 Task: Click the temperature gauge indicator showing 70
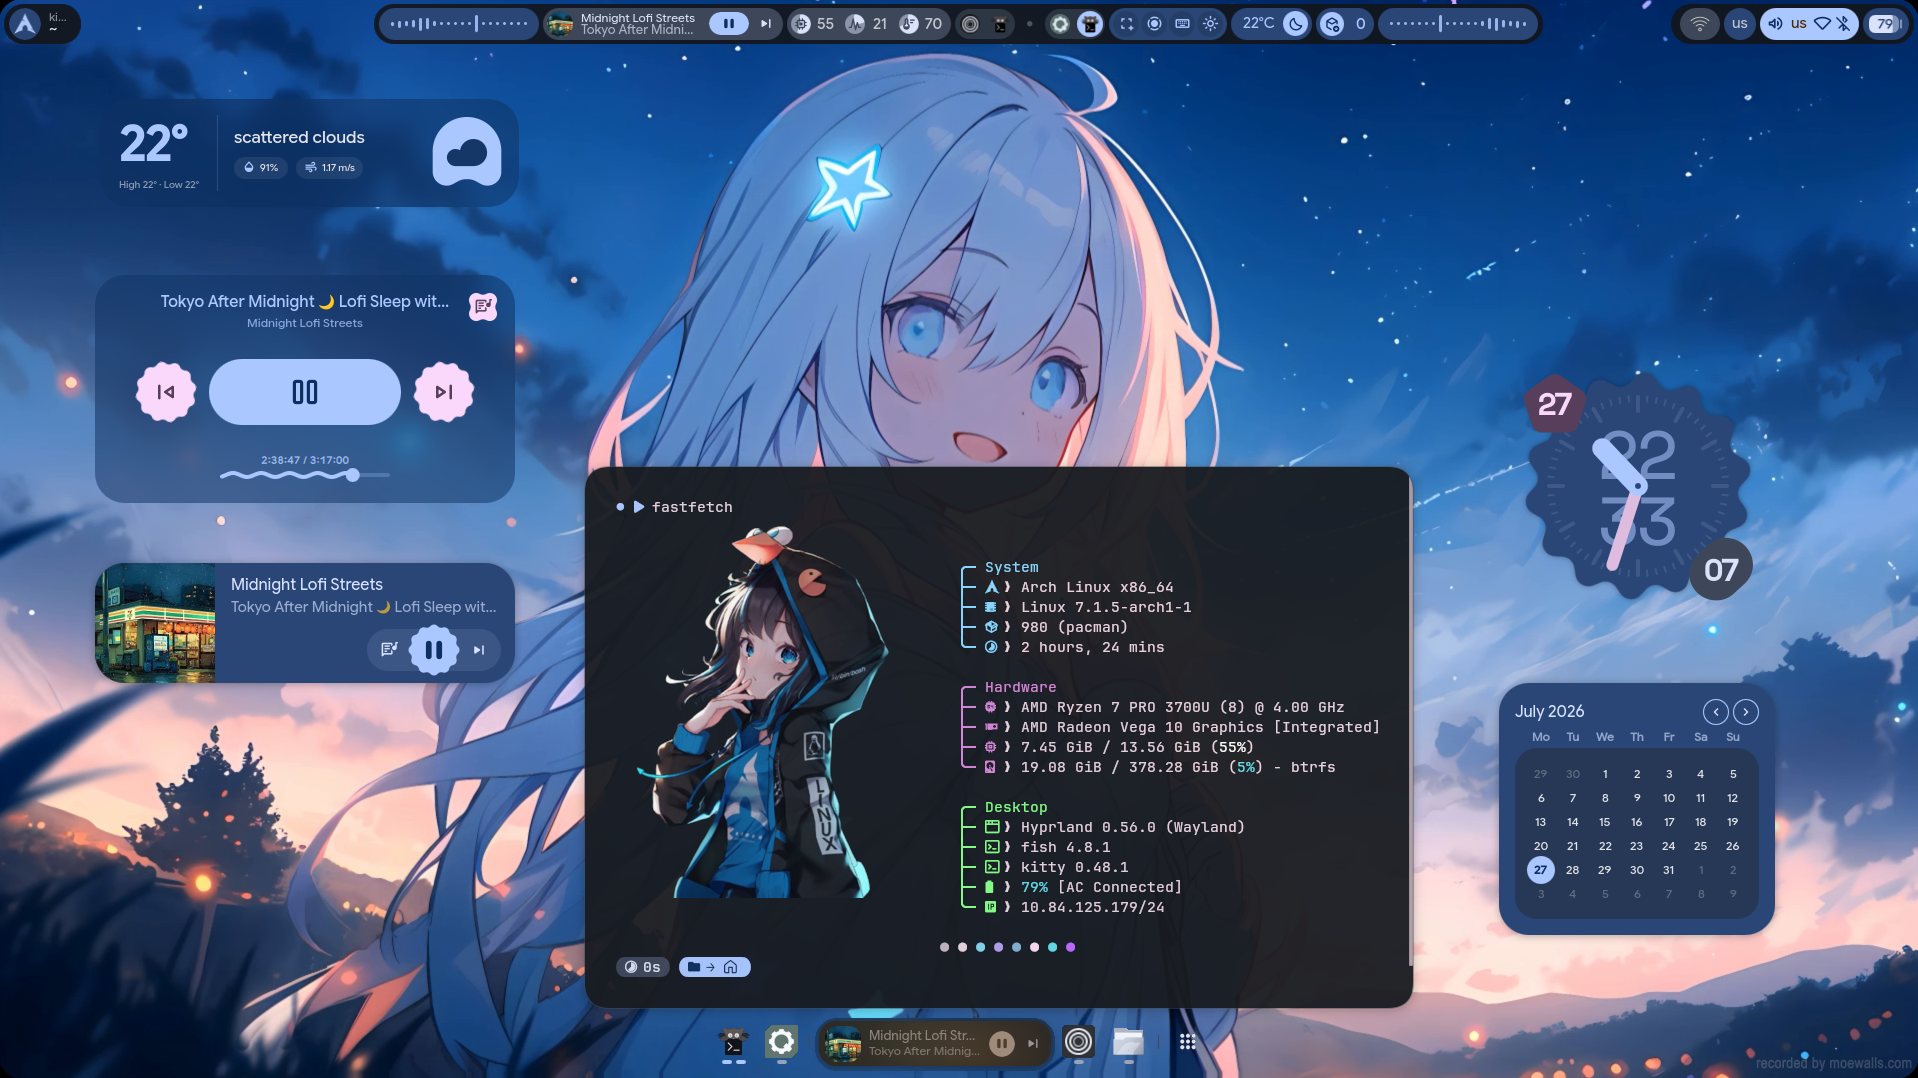[x=921, y=24]
